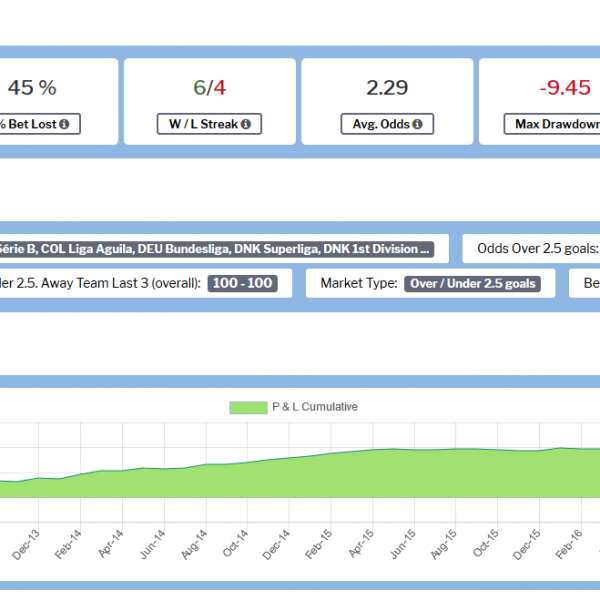Image resolution: width=600 pixels, height=600 pixels.
Task: Click the Away Team Last 3 (overall) label
Action: (121, 284)
